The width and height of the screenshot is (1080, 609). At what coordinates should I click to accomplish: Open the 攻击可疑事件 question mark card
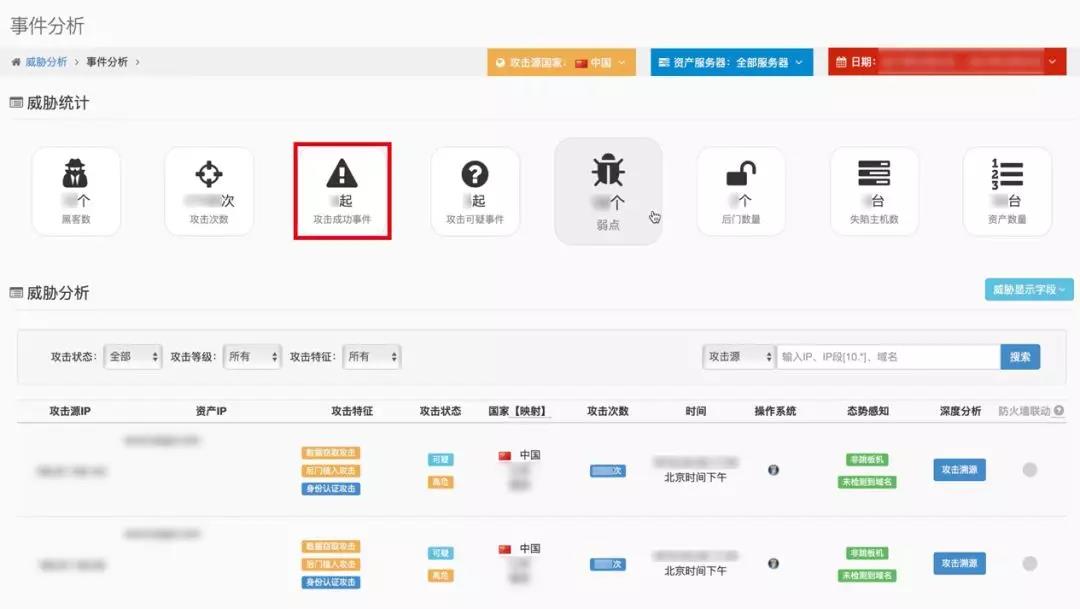pos(475,191)
